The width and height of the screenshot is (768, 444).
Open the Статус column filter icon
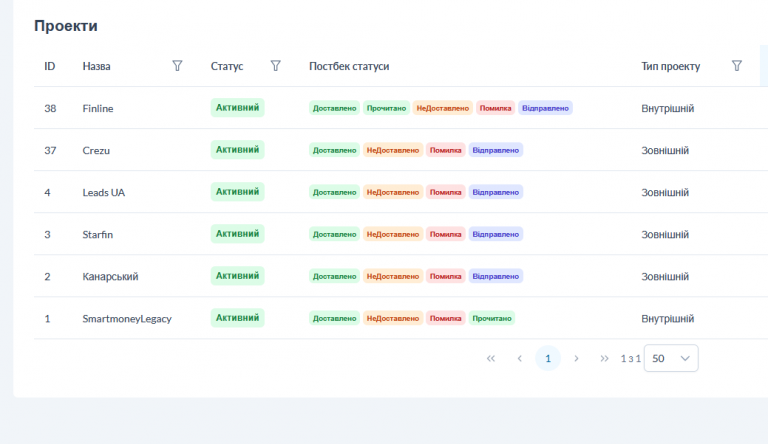tap(276, 66)
